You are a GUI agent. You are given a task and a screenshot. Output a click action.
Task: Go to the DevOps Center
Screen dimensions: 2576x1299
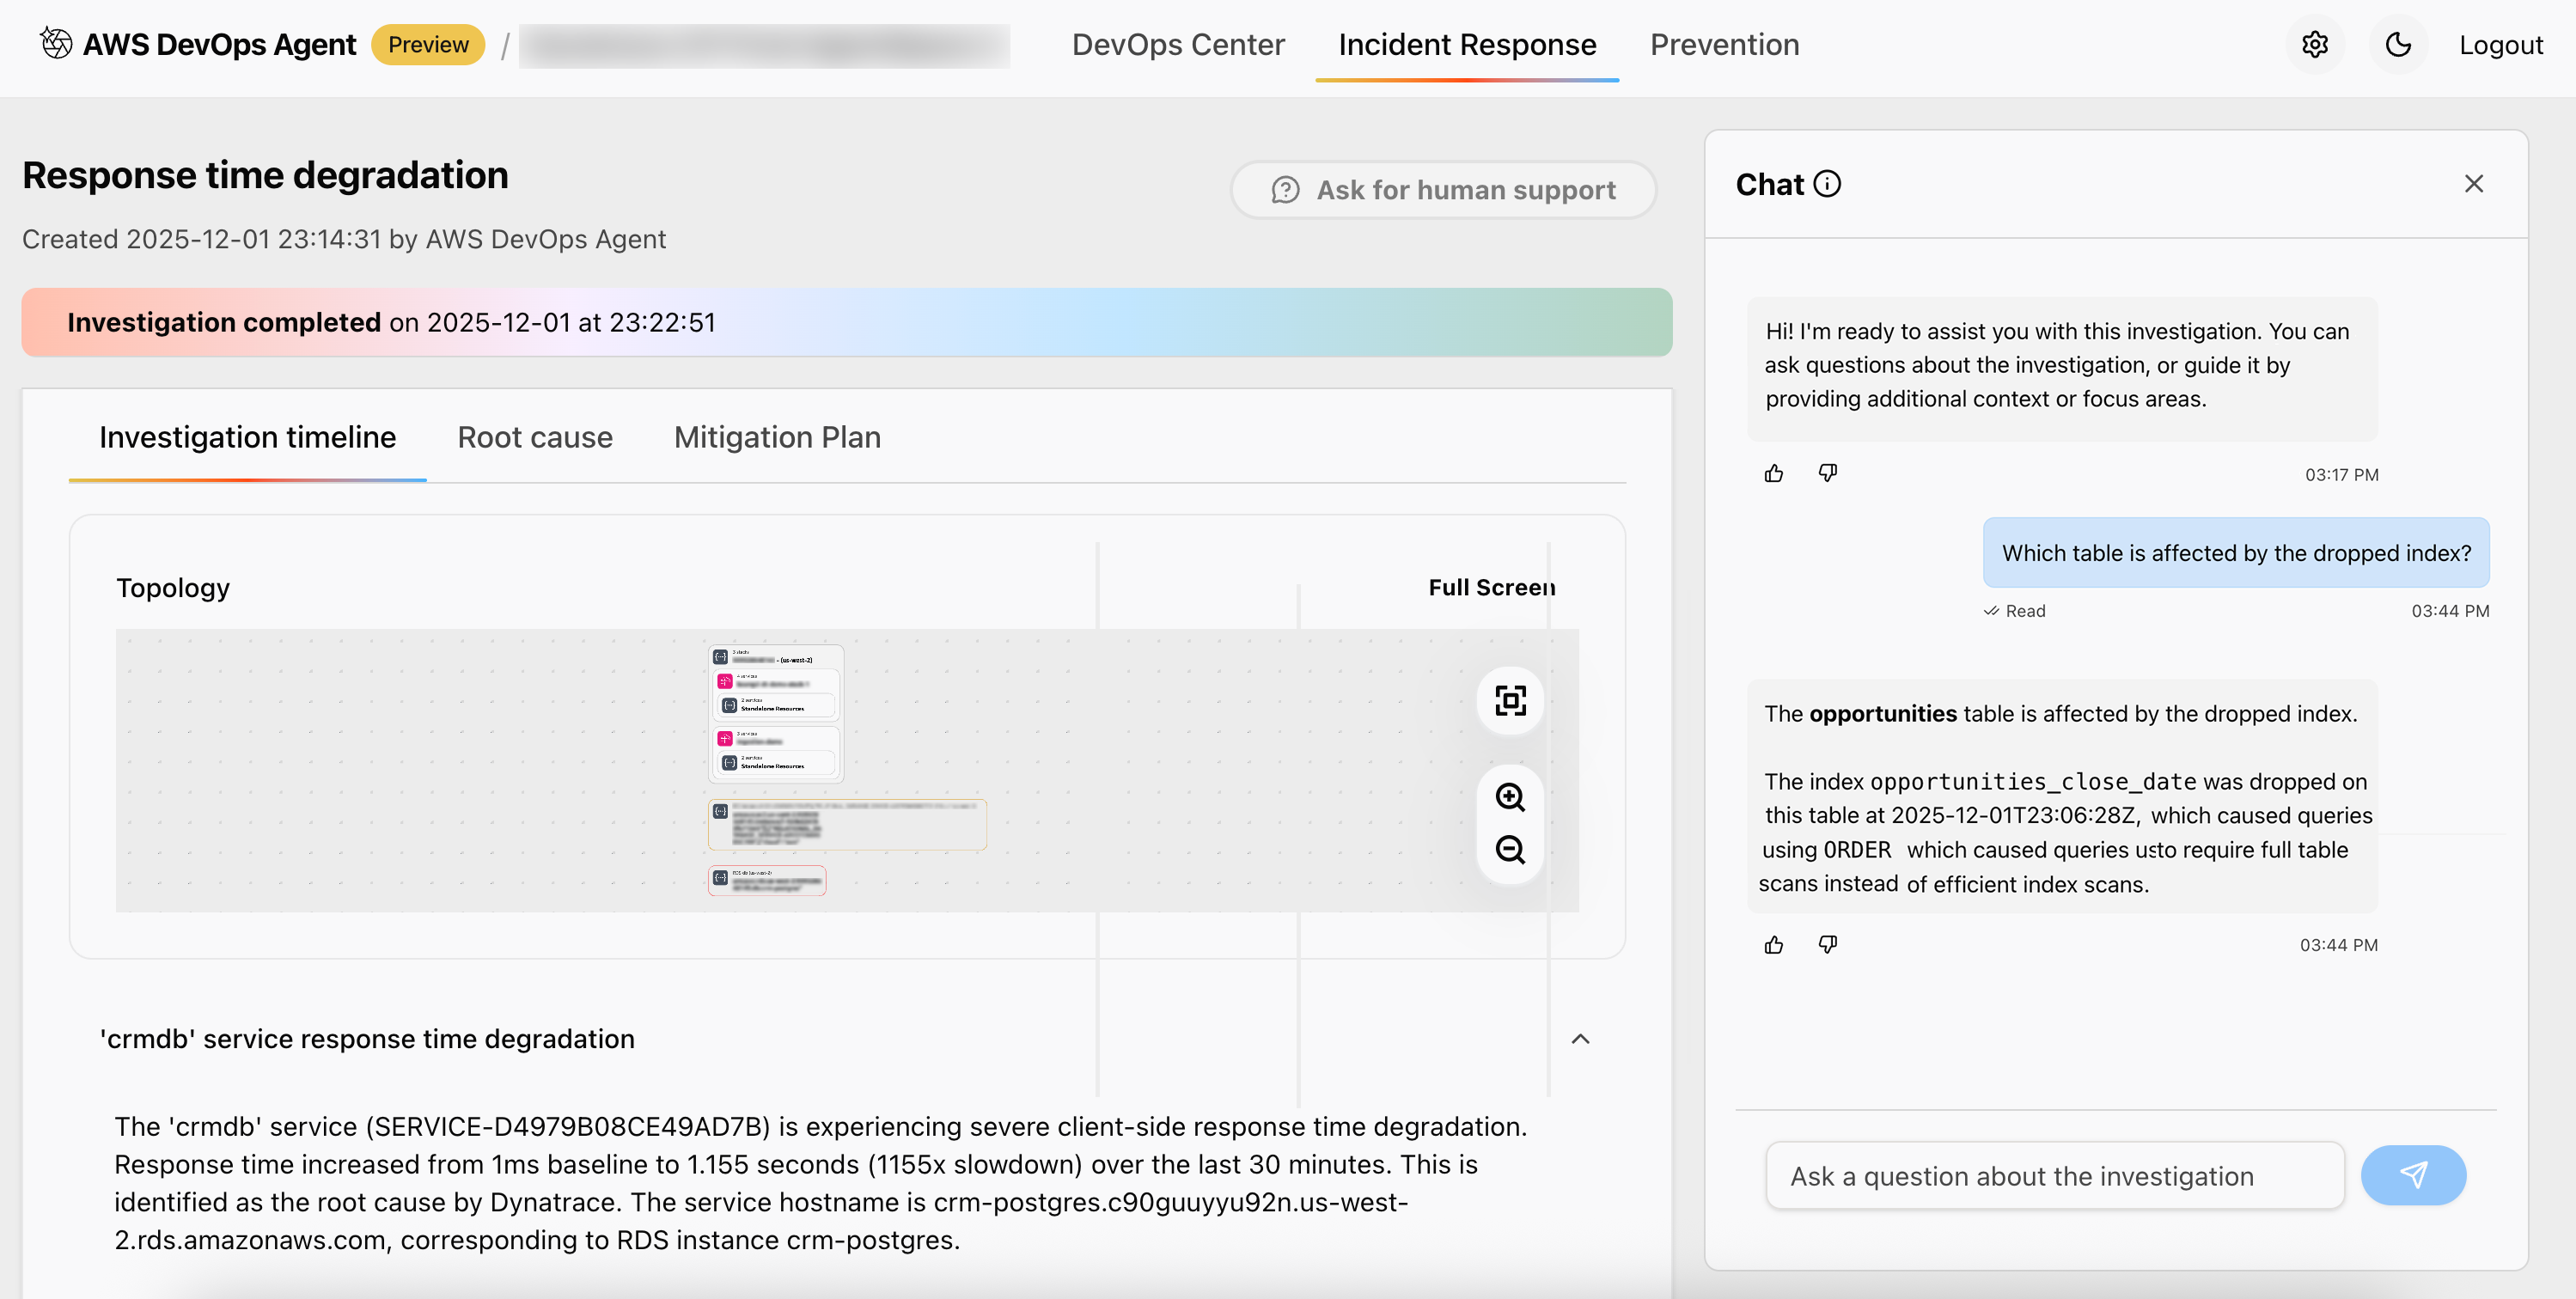(x=1178, y=44)
